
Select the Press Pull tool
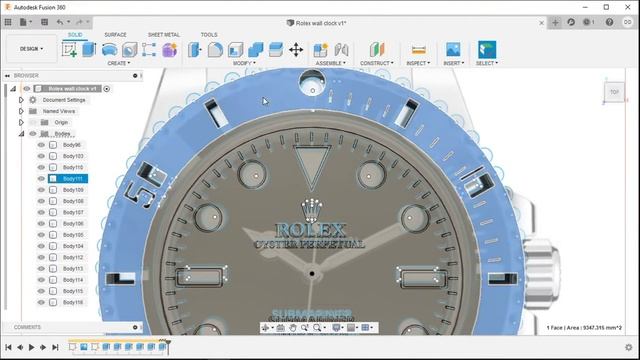(195, 50)
